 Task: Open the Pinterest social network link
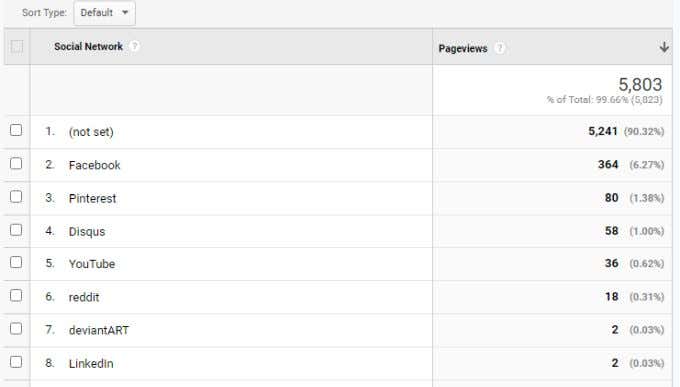pyautogui.click(x=92, y=198)
